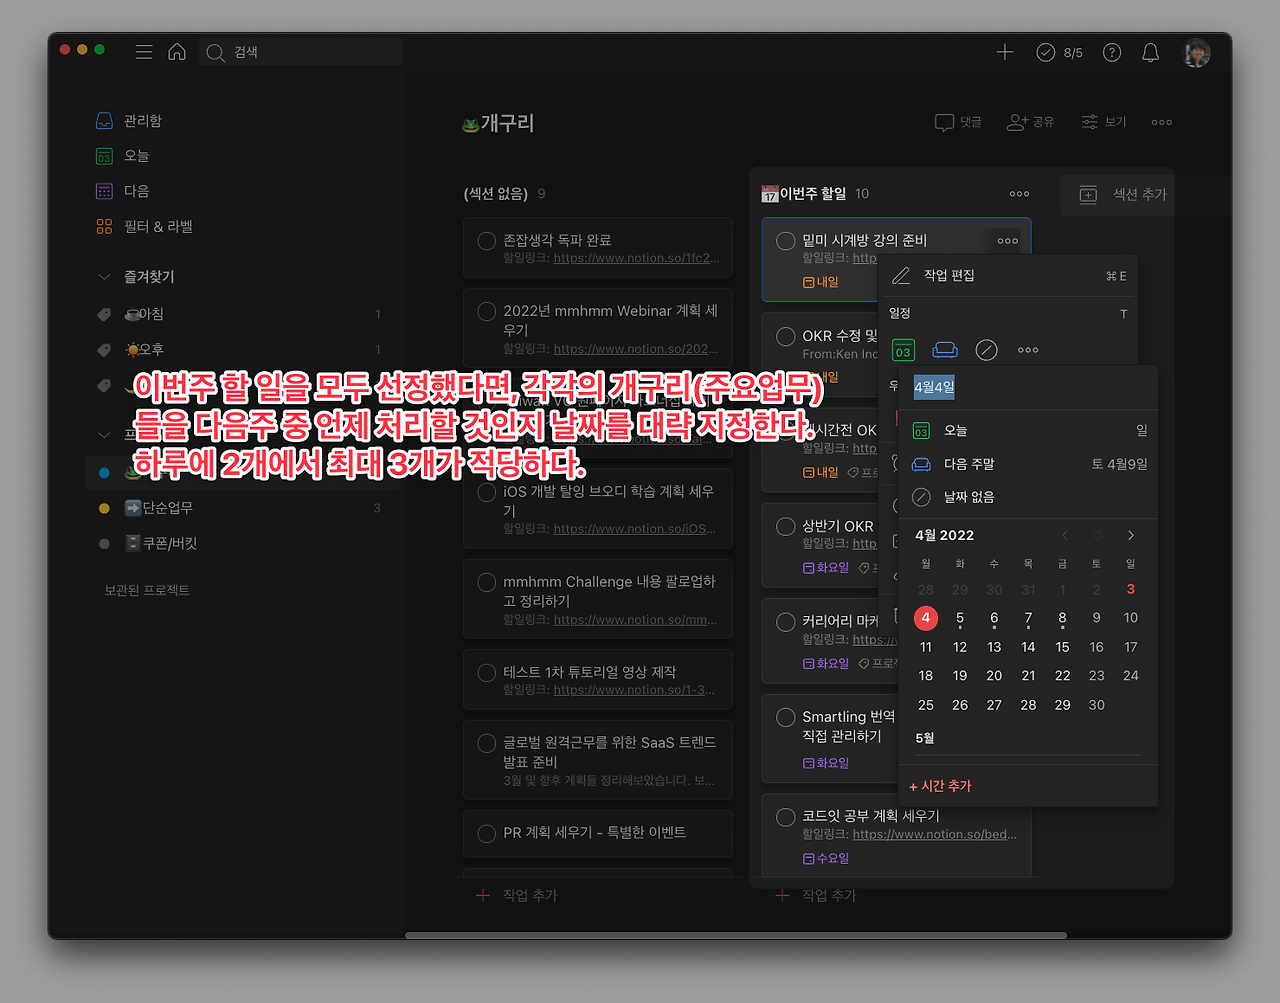Screen dimensions: 1280x1003
Task: Click the quick add plus icon in top bar
Action: point(1005,52)
